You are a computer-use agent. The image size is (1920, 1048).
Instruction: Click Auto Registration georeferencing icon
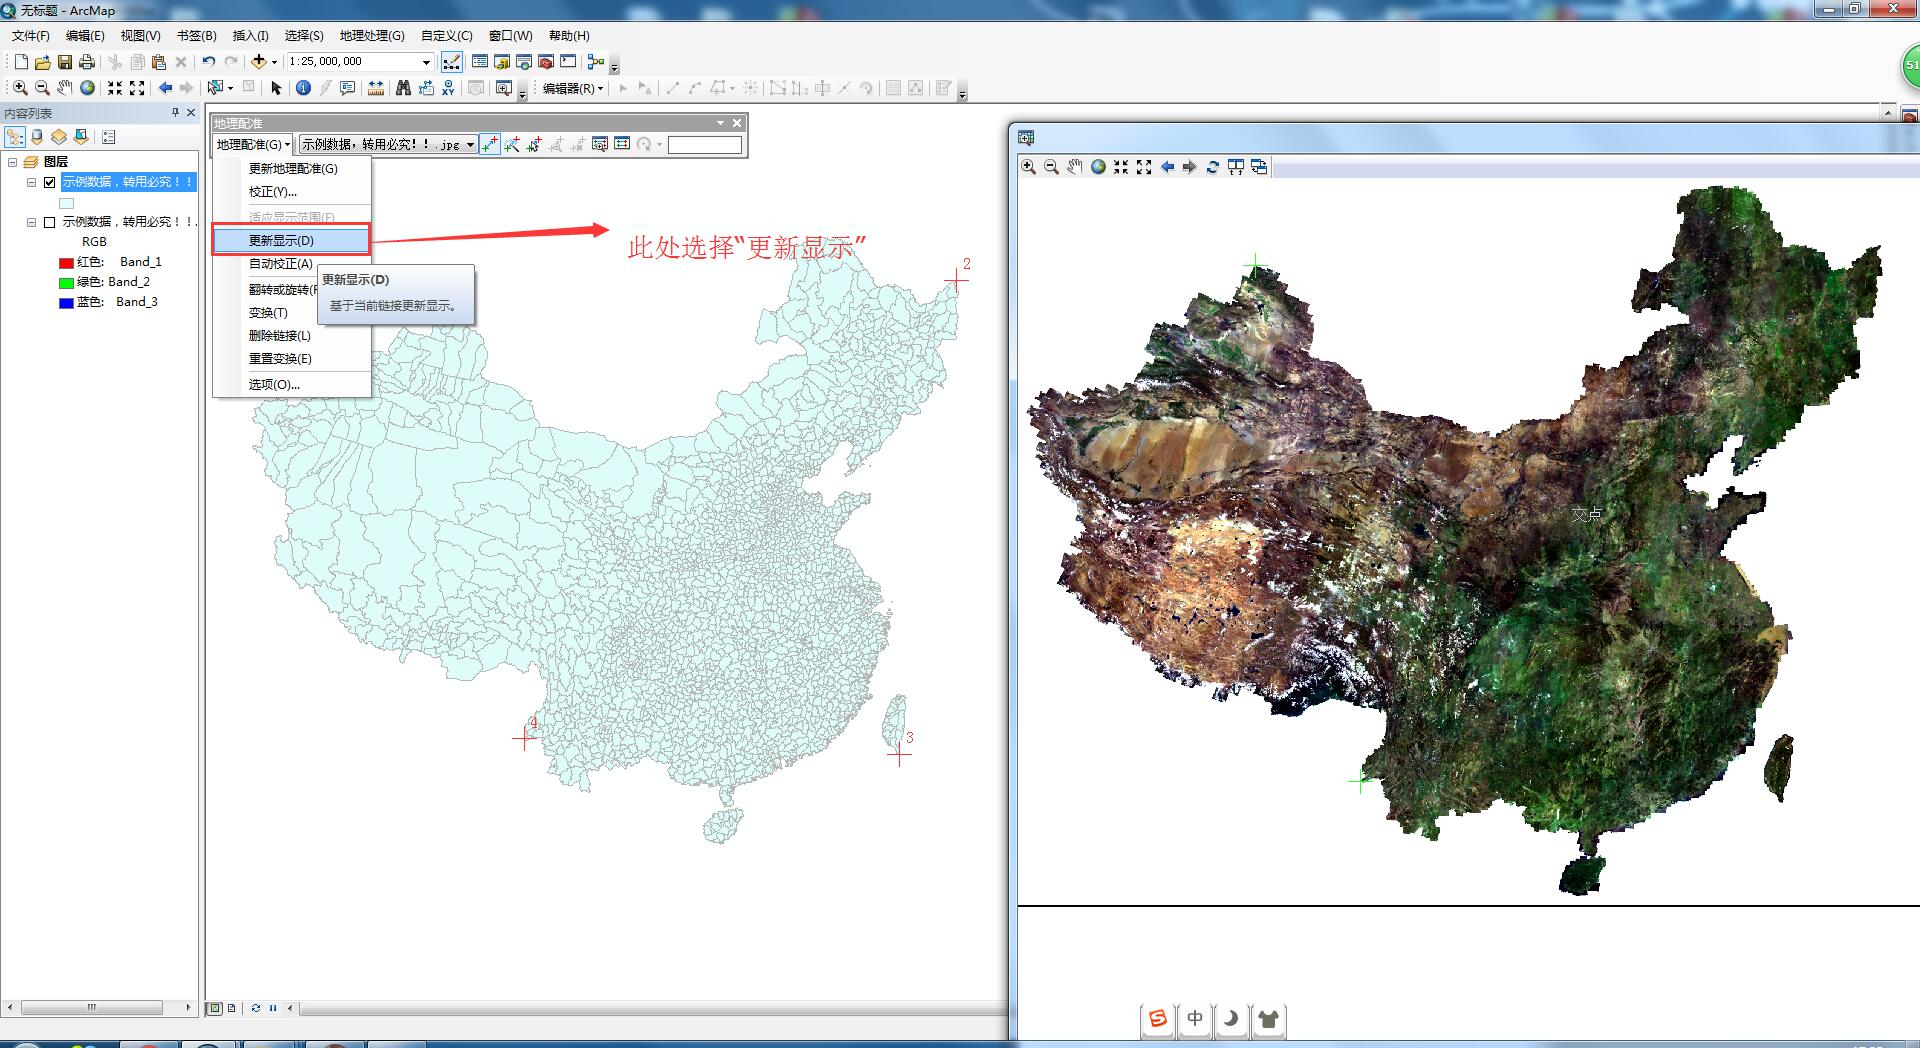pos(512,144)
